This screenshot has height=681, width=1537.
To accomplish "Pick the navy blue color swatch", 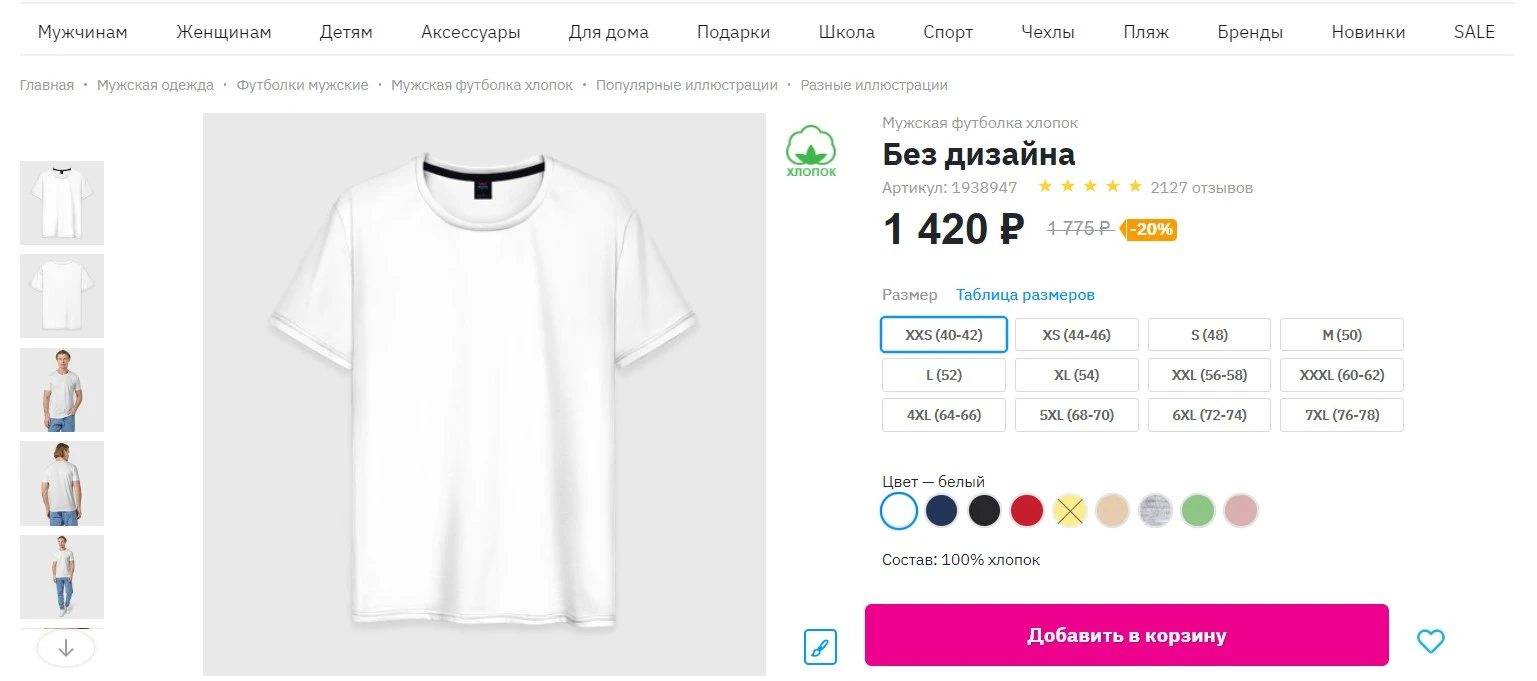I will pos(941,511).
